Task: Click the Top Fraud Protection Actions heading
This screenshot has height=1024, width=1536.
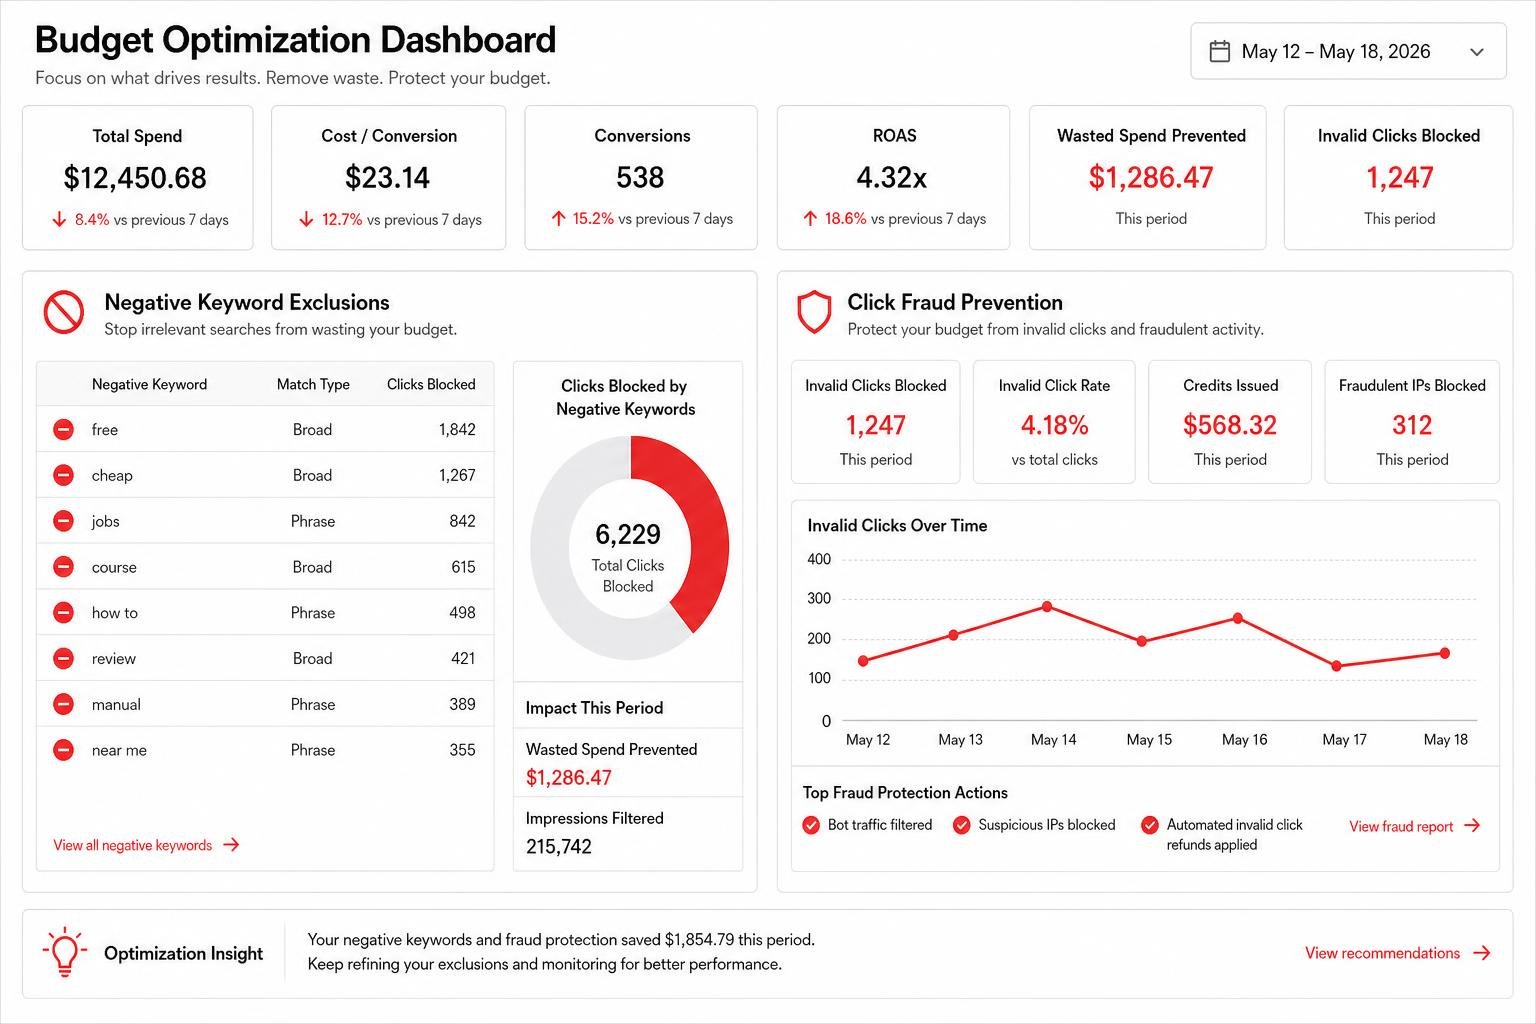Action: pyautogui.click(x=905, y=792)
